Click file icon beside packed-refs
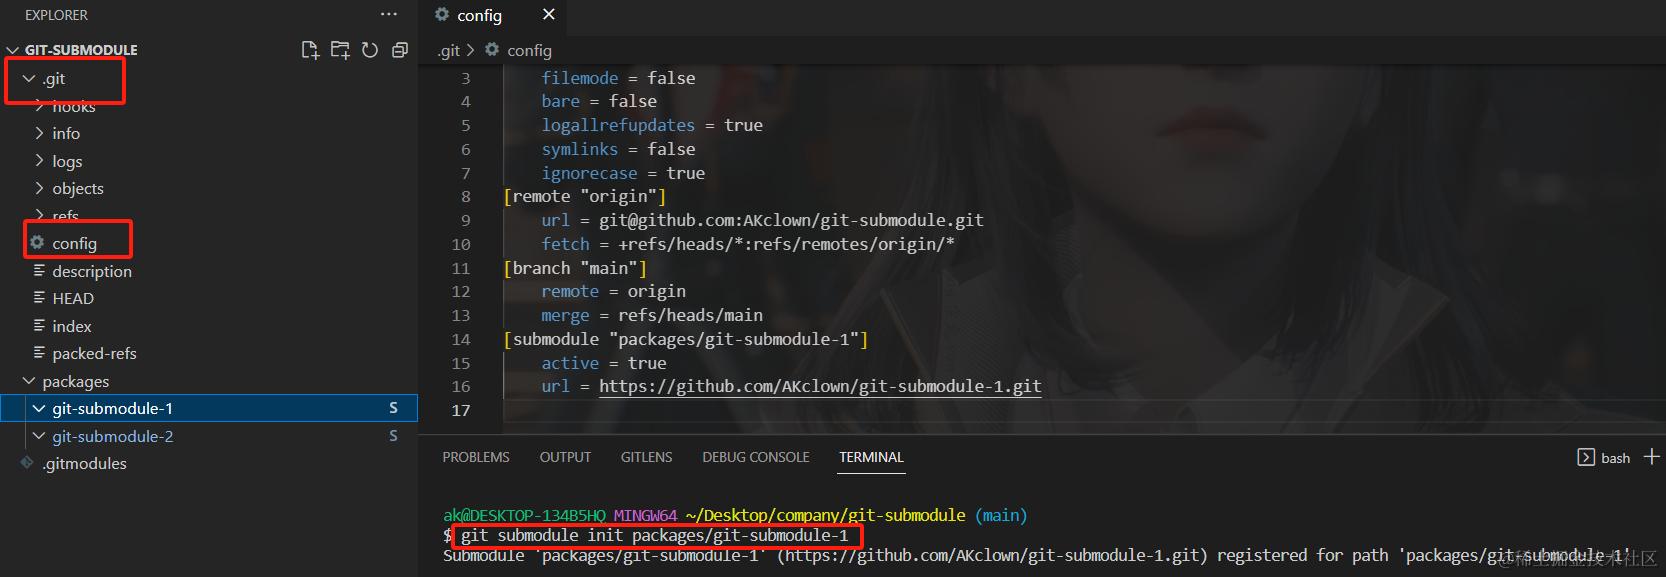1666x577 pixels. 39,353
